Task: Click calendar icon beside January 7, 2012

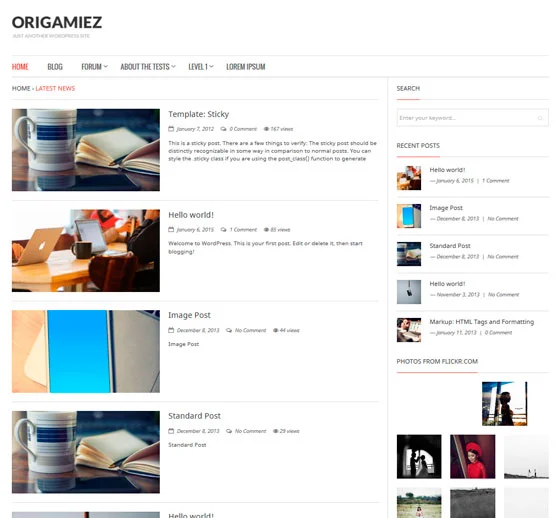Action: [171, 129]
